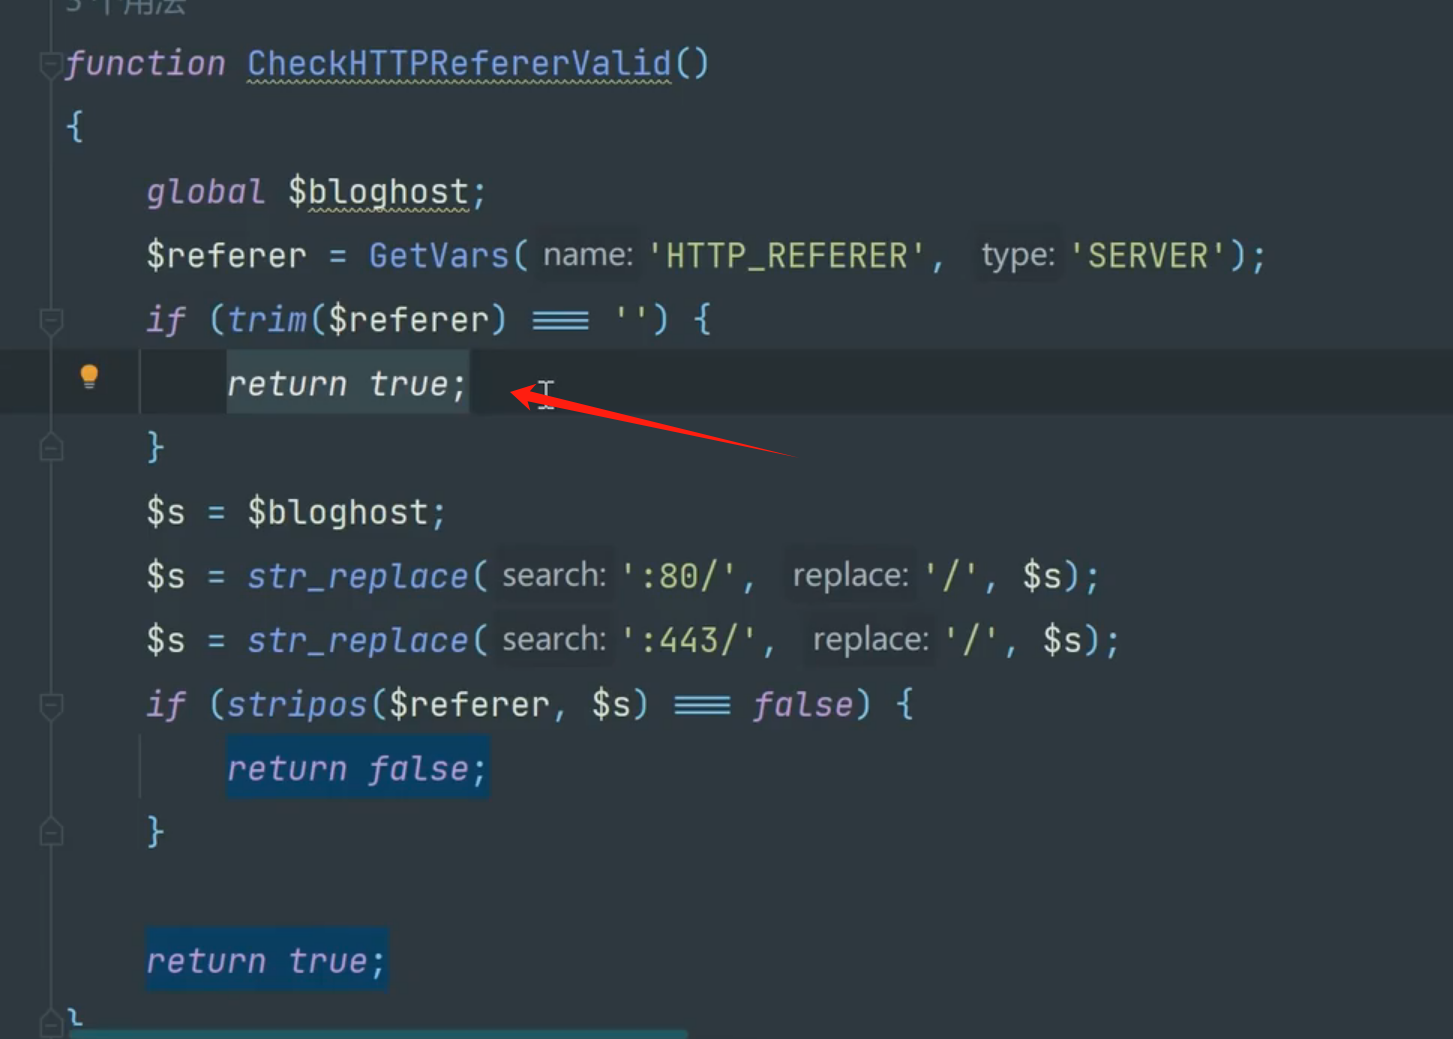
Task: Click the CheckHTTPRefererValid function name
Action: pyautogui.click(x=459, y=64)
